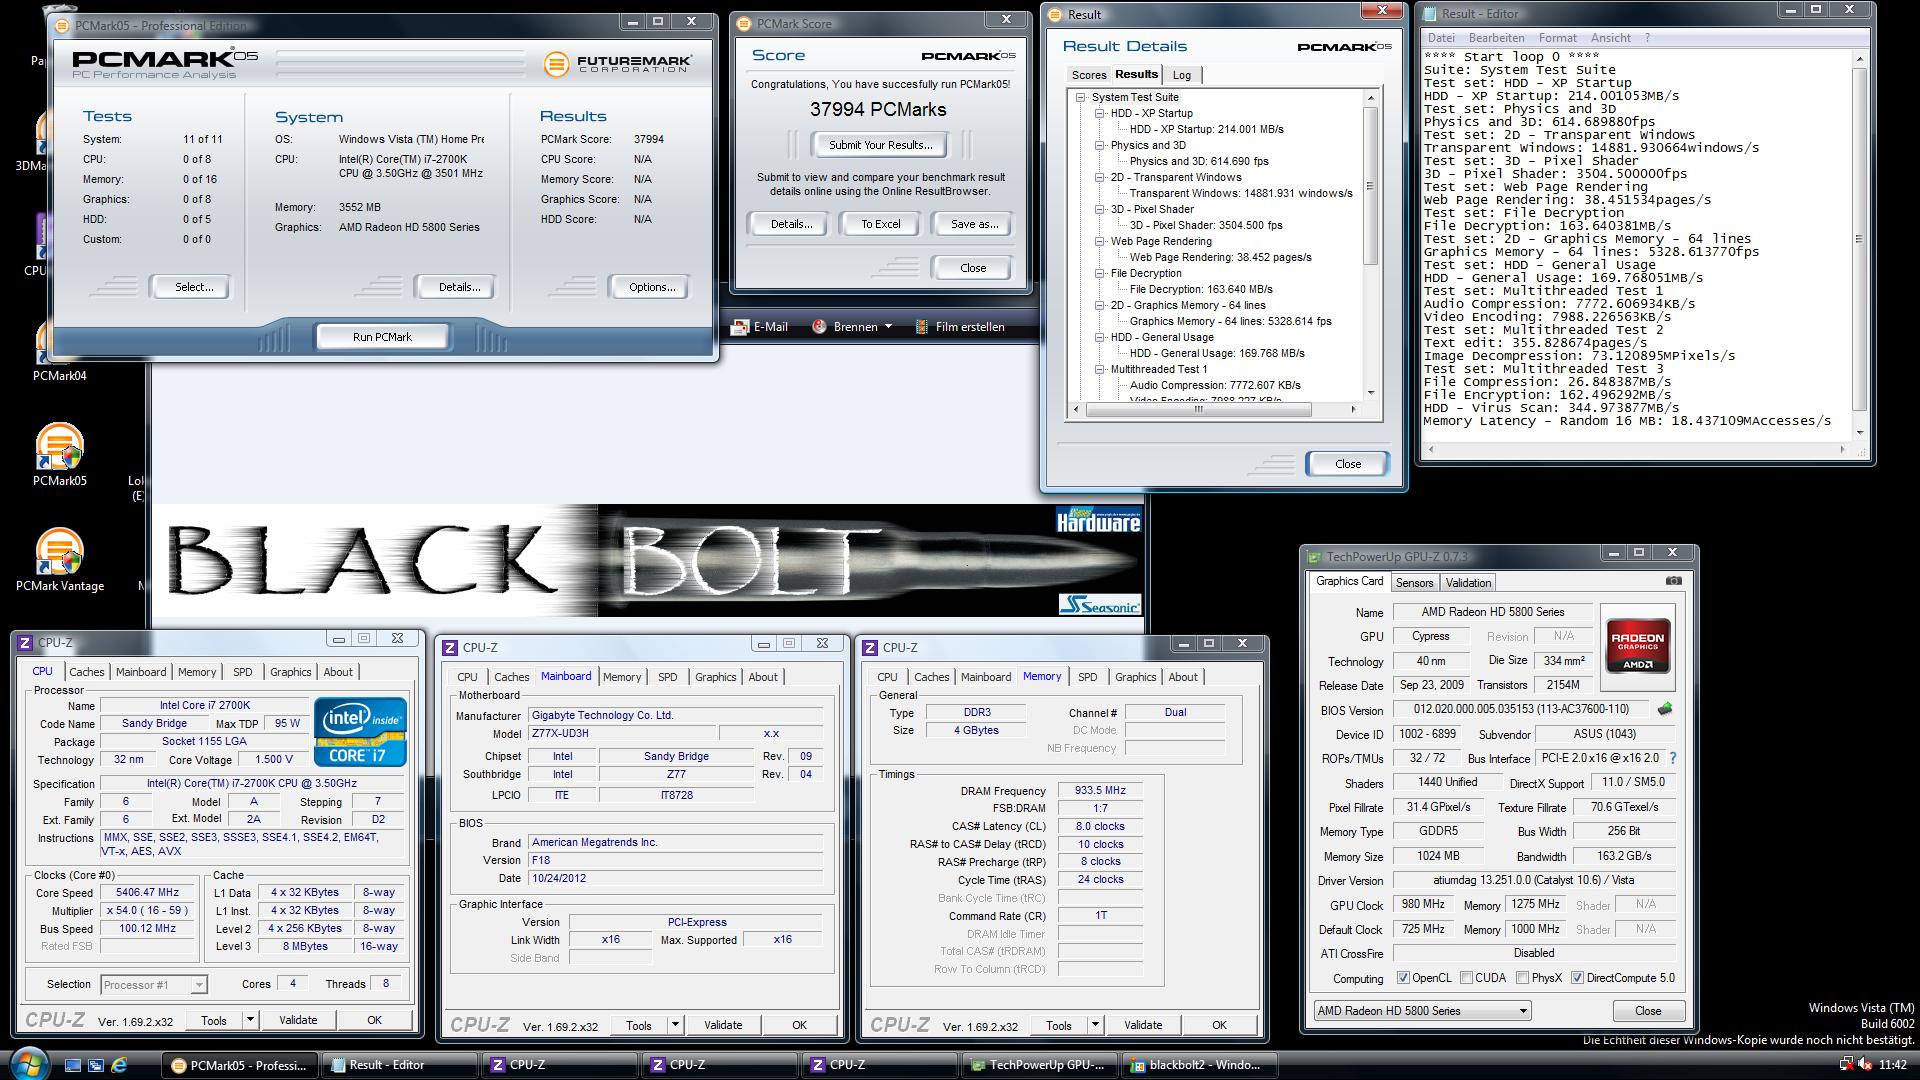
Task: Collapse the File Decryption node
Action: (1100, 273)
